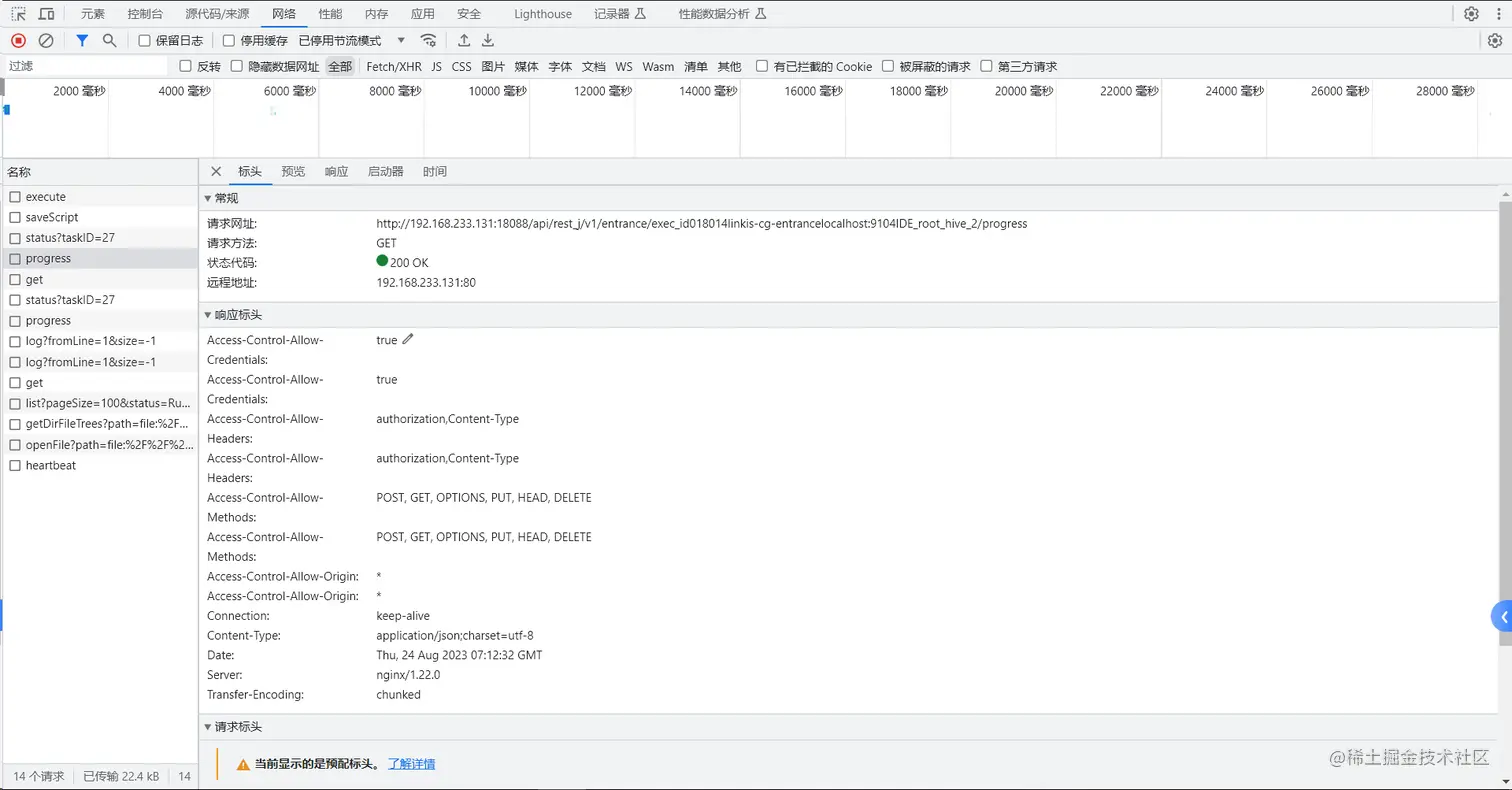Open the Lighthouse tab
This screenshot has width=1512, height=790.
tap(543, 14)
